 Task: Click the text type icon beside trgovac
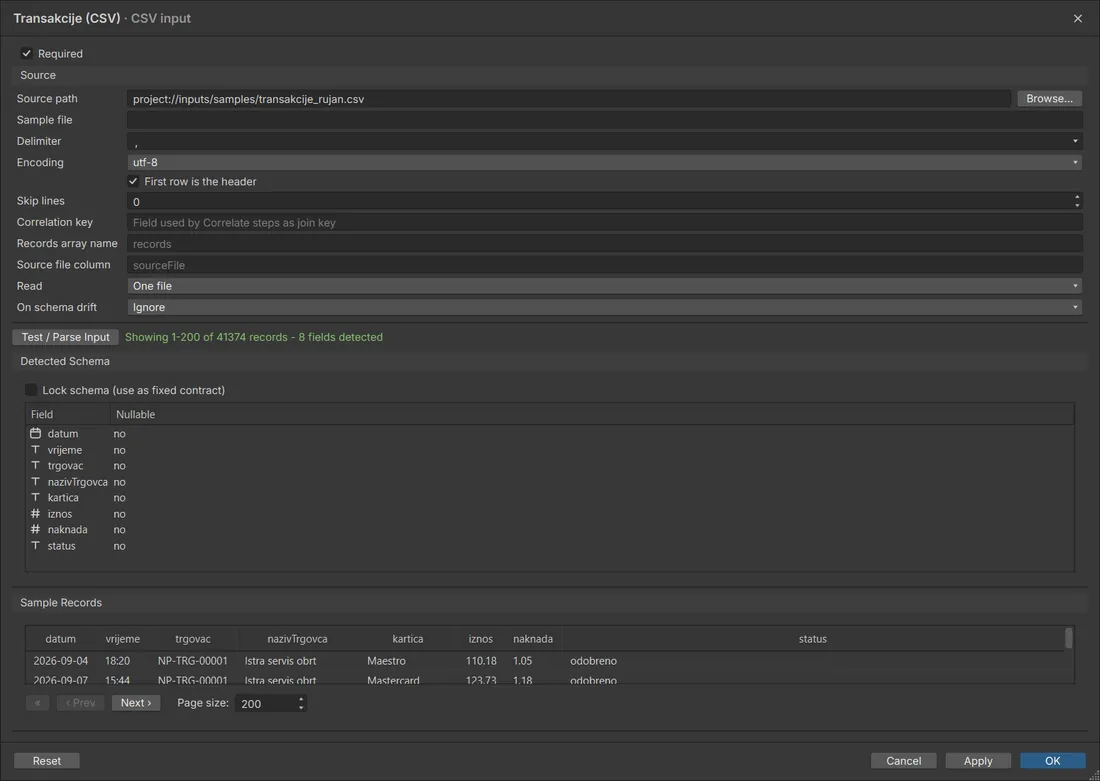pyautogui.click(x=35, y=465)
